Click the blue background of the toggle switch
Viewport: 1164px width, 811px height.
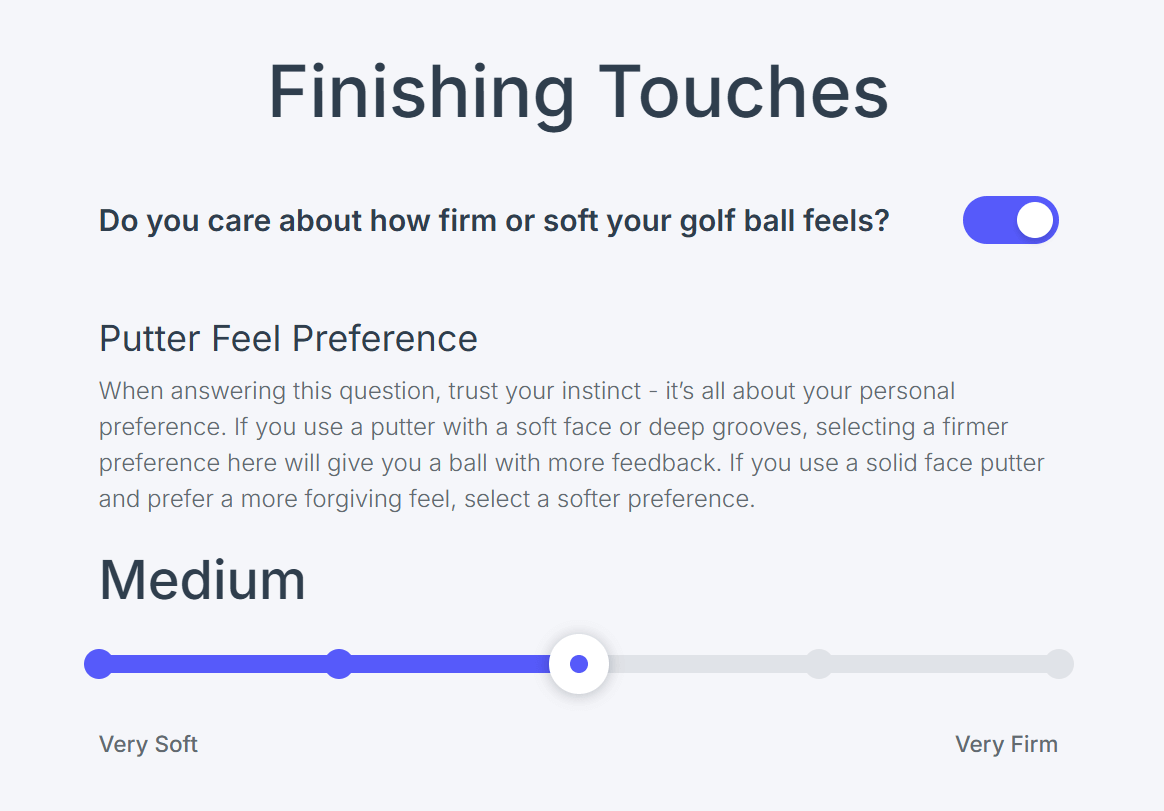(x=985, y=220)
